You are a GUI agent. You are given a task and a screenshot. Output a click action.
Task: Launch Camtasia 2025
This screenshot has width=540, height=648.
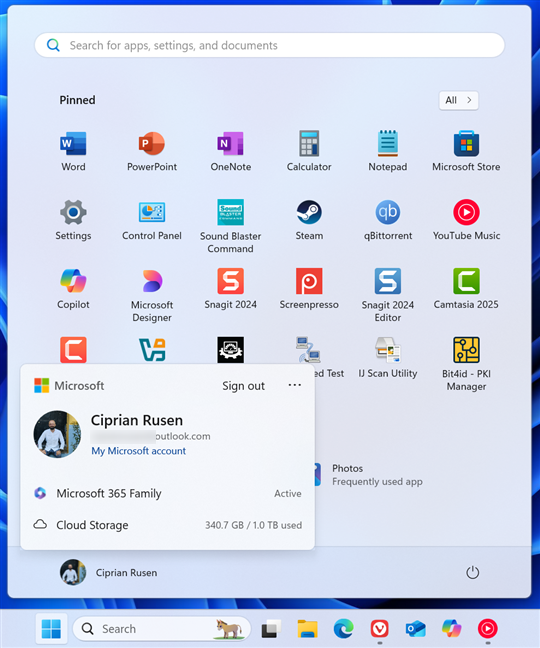coord(466,289)
